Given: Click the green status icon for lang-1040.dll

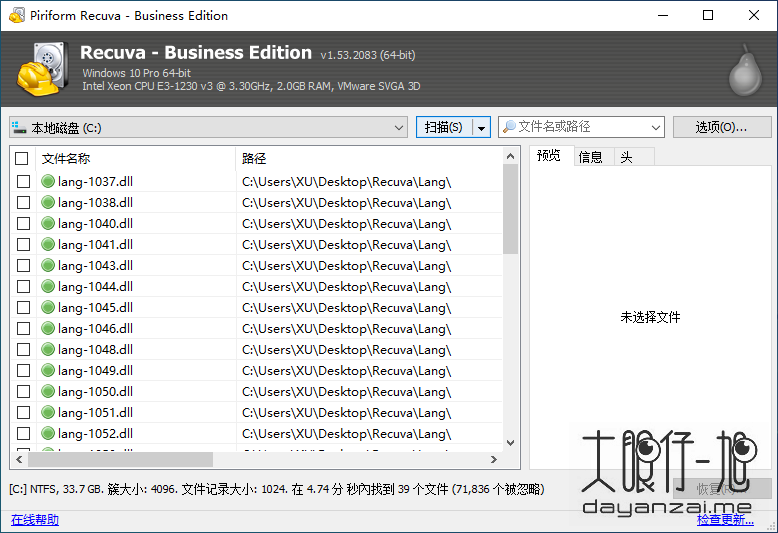Looking at the screenshot, I should [48, 223].
